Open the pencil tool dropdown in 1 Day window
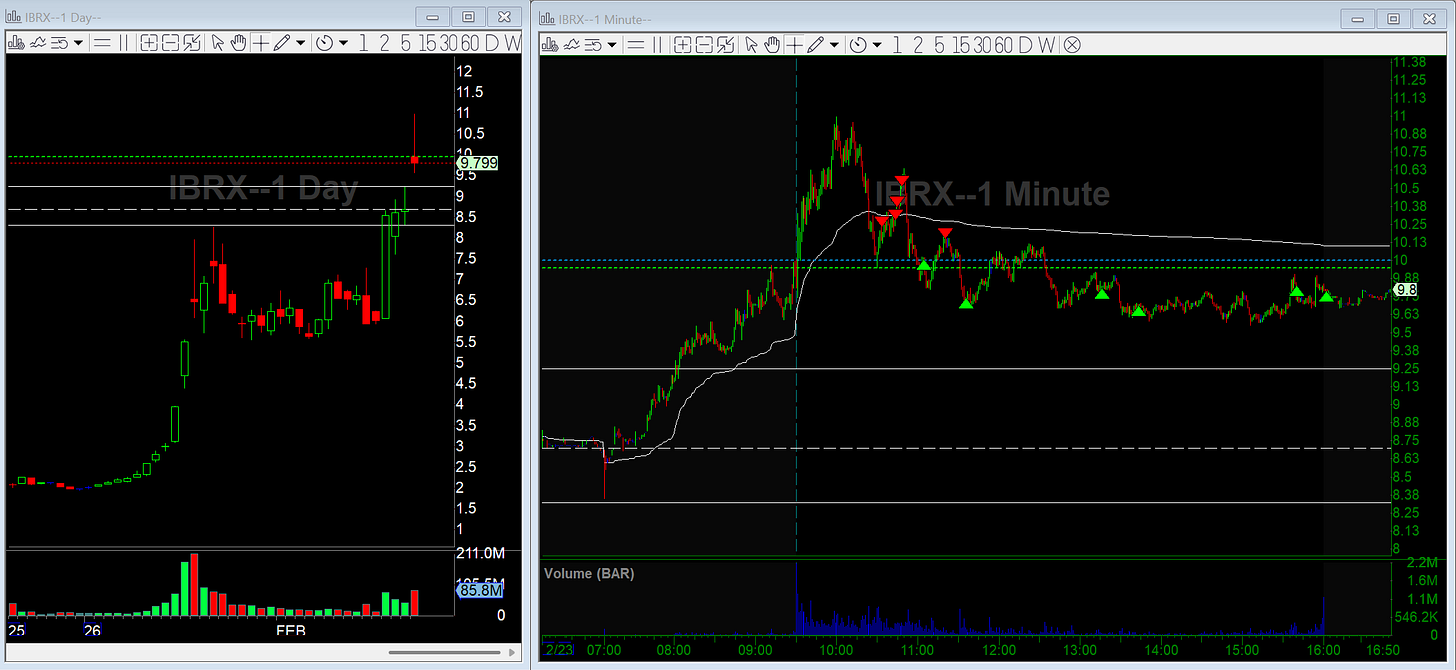Image resolution: width=1456 pixels, height=670 pixels. click(300, 43)
